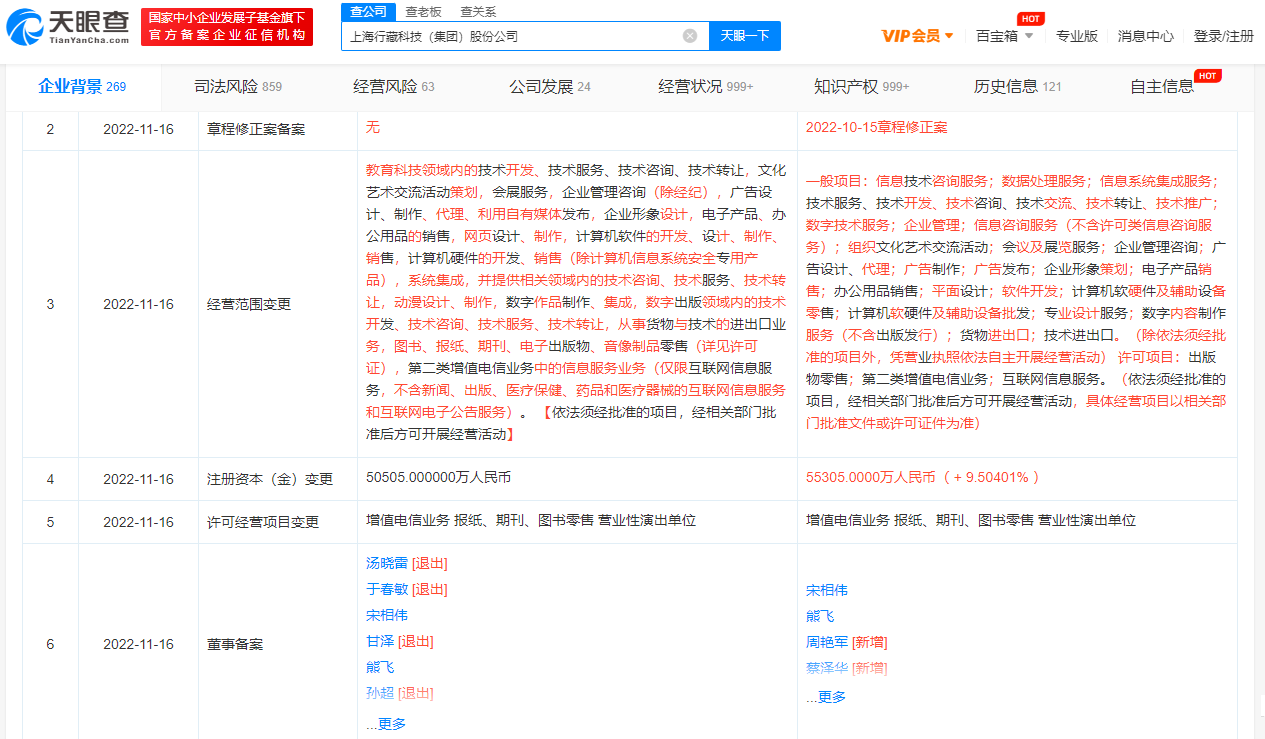Open director 于春敏 profile link
This screenshot has width=1265, height=739.
point(387,589)
